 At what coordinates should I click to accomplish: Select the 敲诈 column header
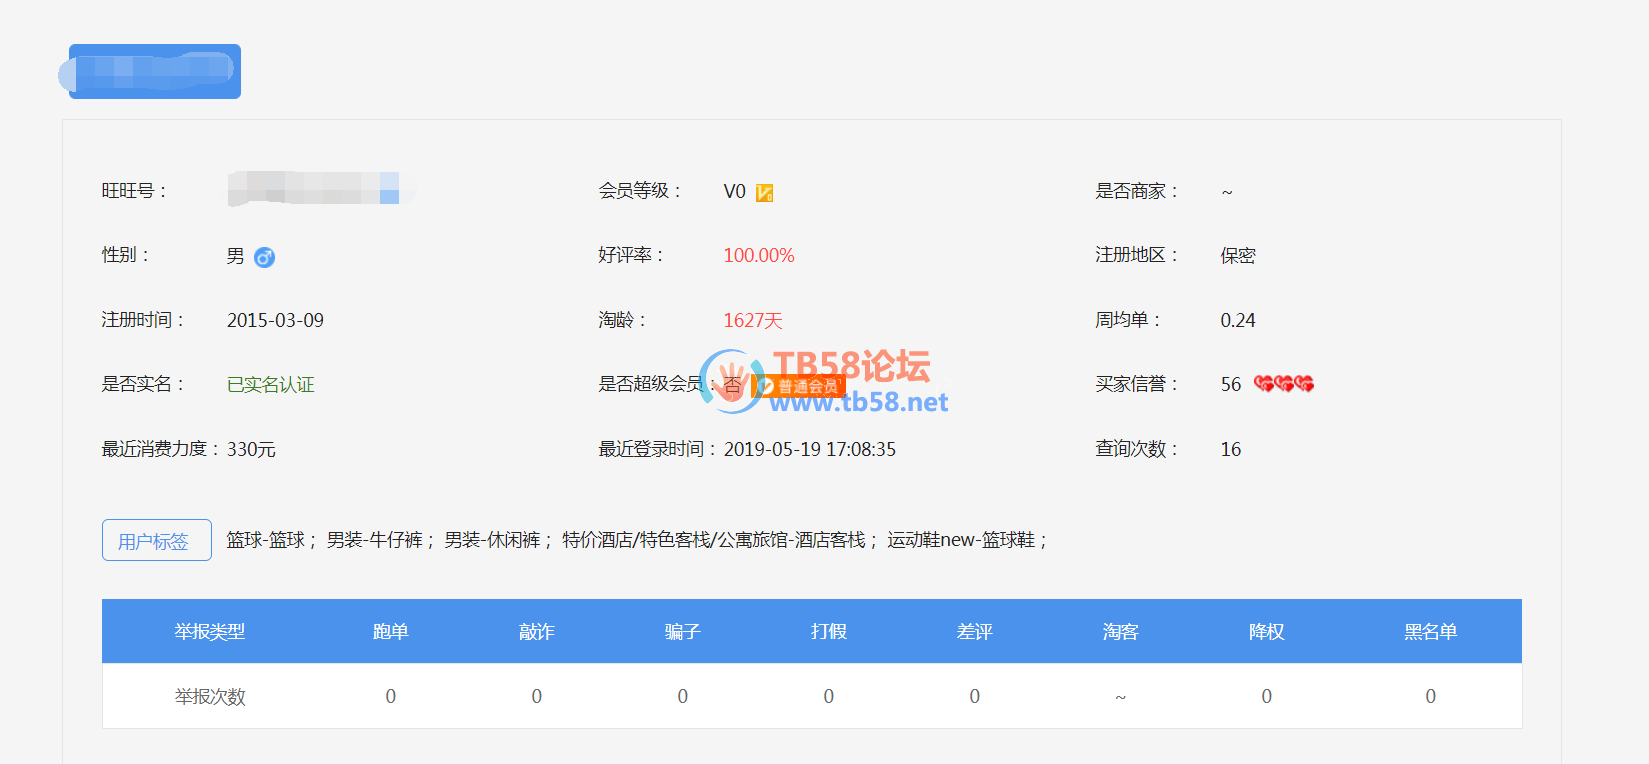[536, 632]
